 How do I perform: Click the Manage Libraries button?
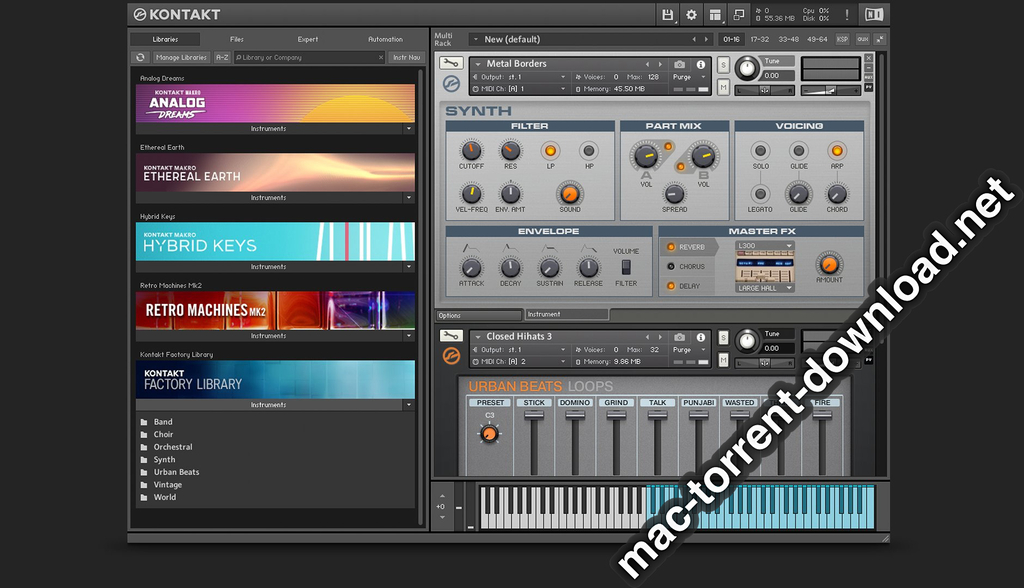(x=180, y=58)
